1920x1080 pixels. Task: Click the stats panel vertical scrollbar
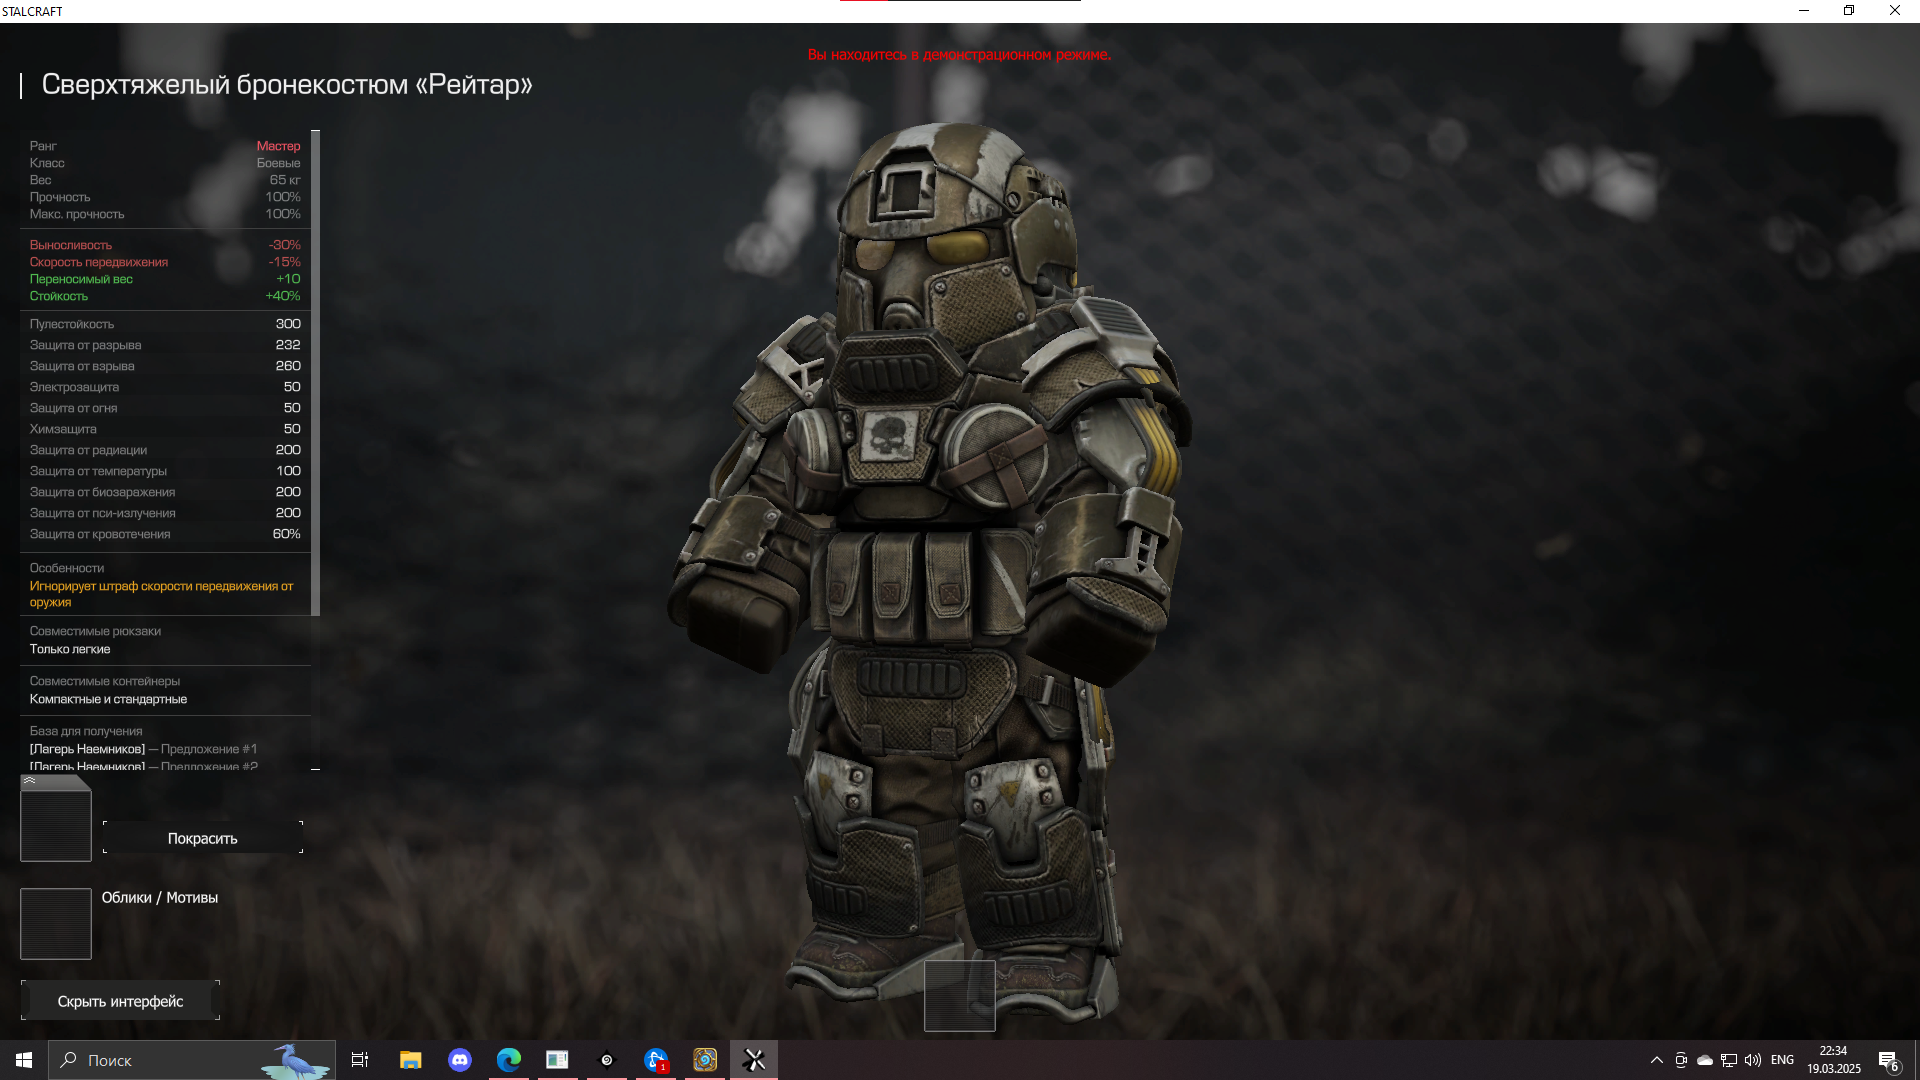click(x=315, y=372)
